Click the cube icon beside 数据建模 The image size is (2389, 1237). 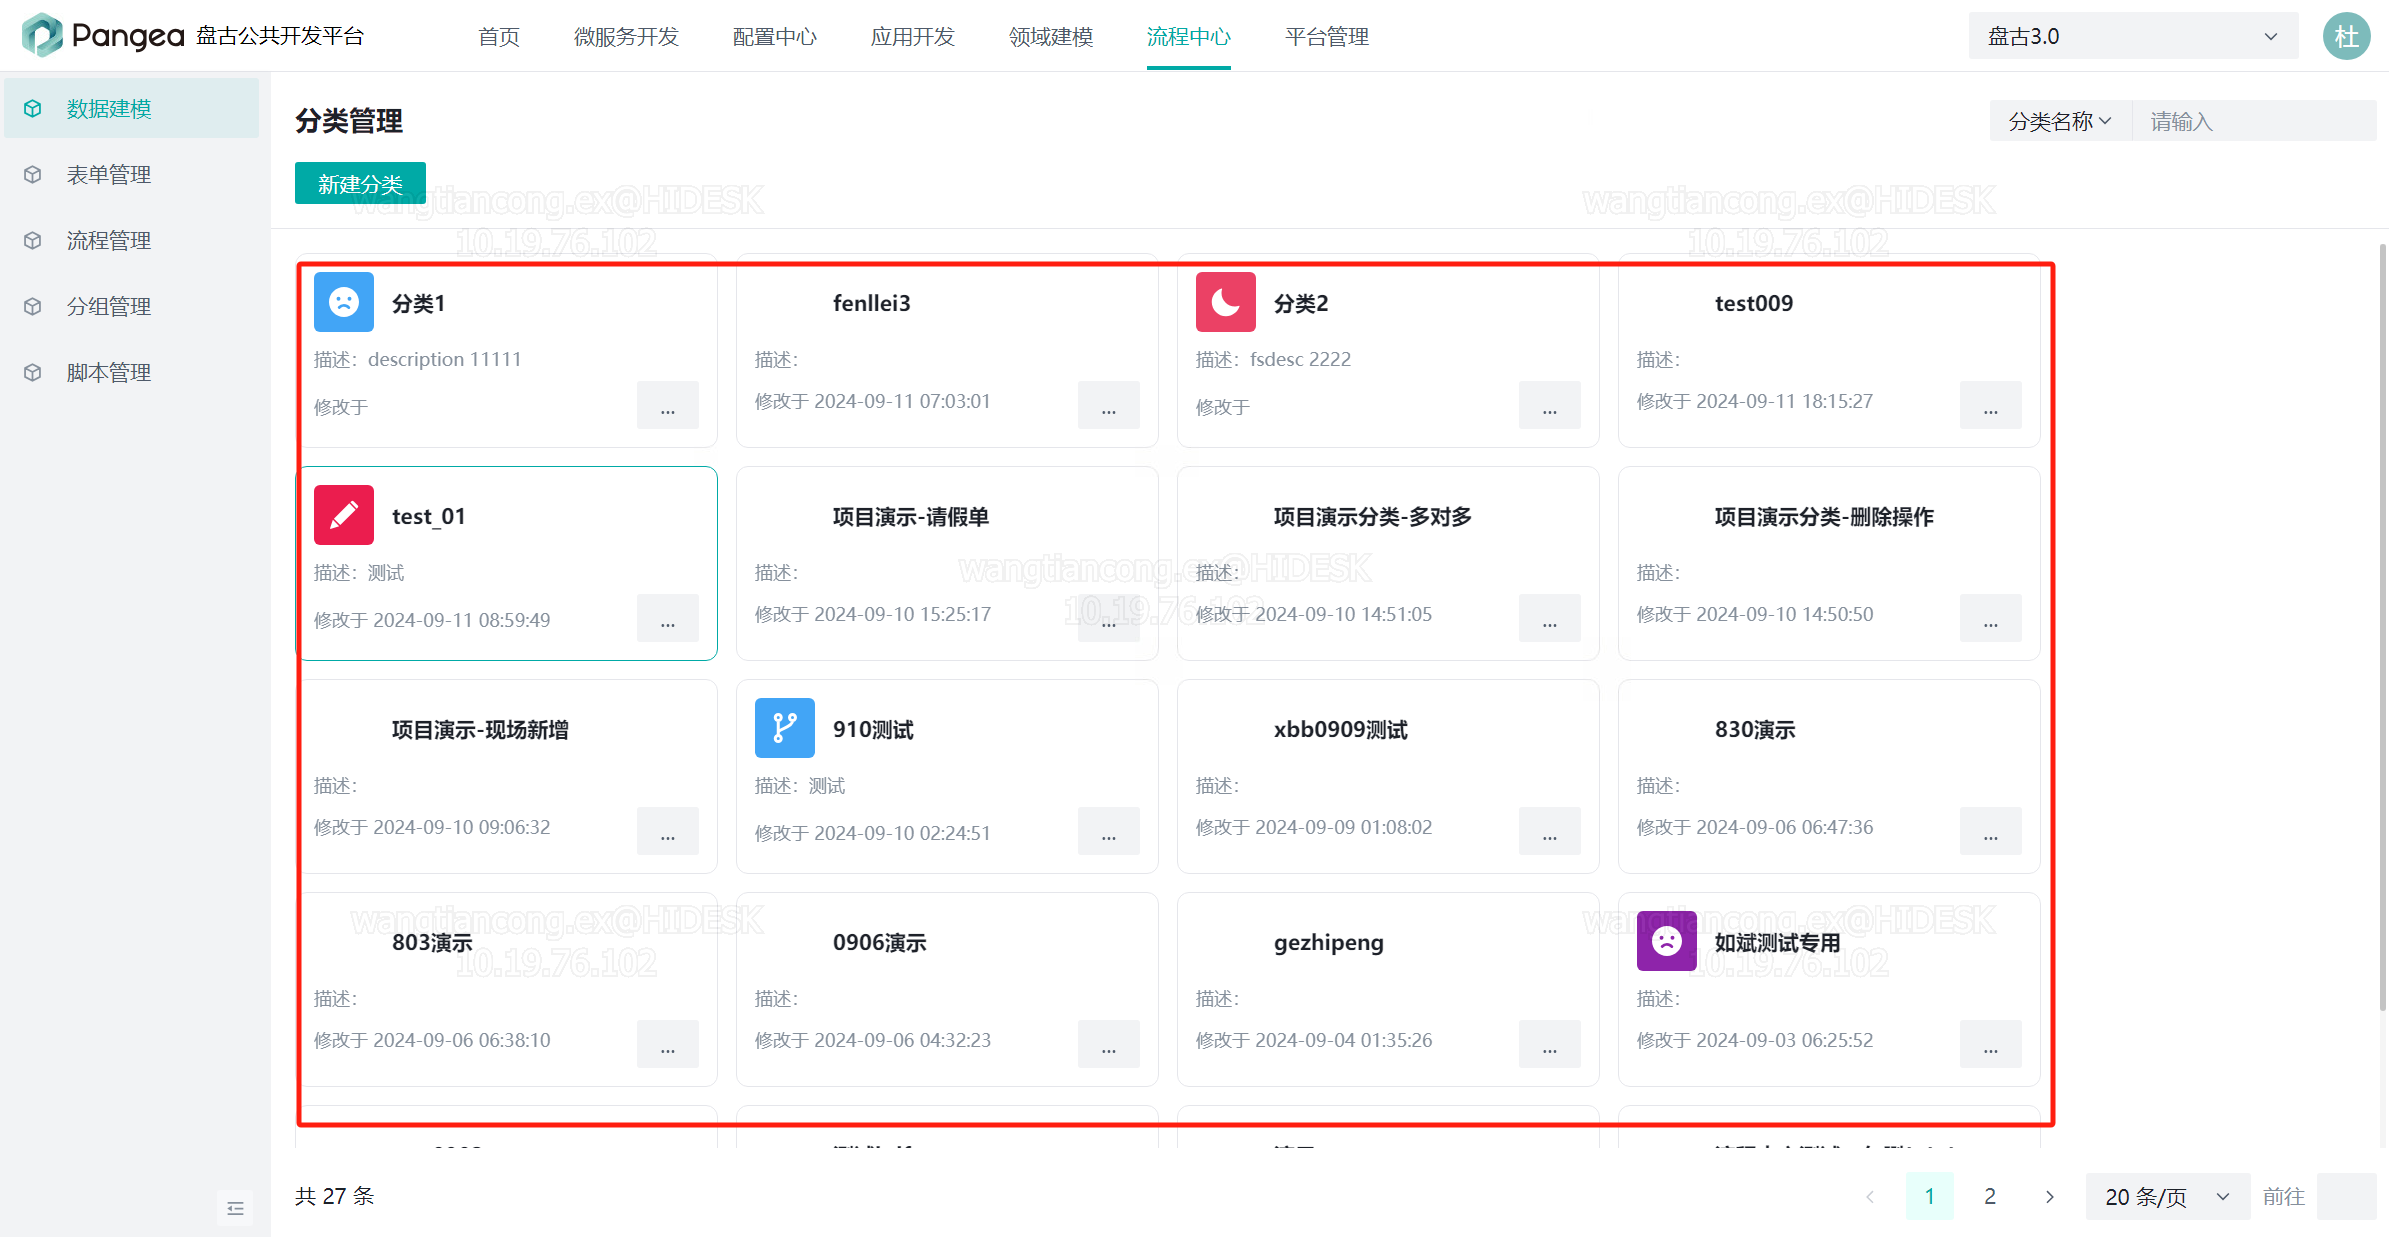tap(33, 108)
